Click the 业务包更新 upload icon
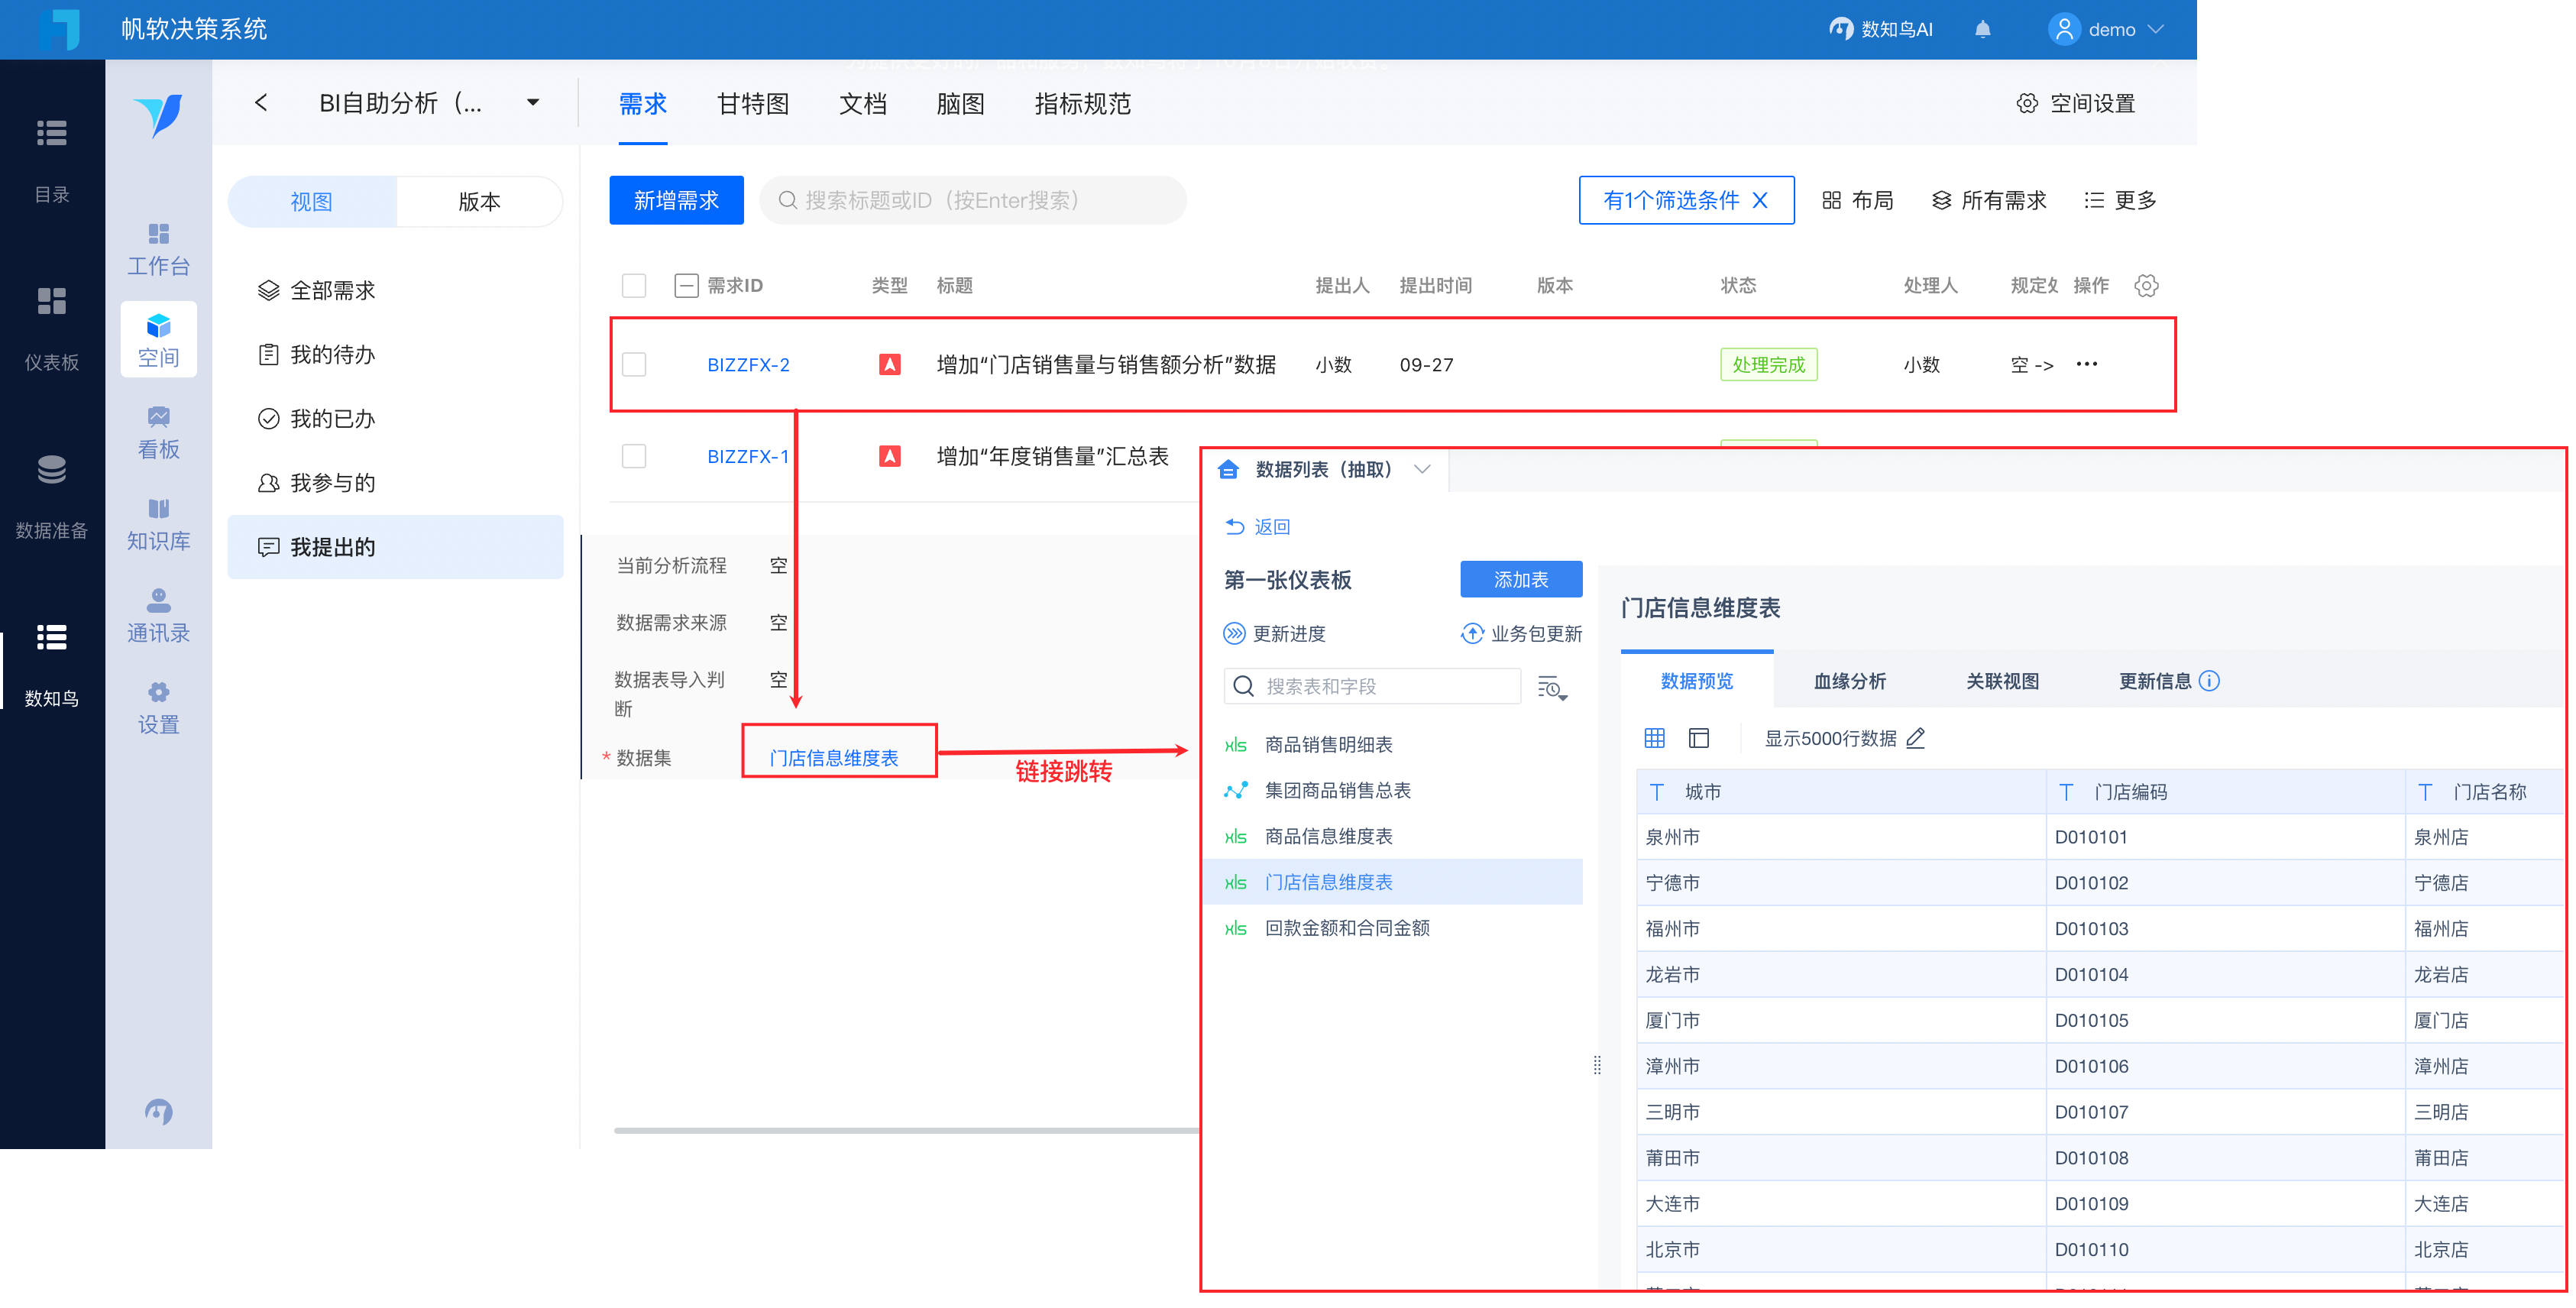This screenshot has width=2576, height=1308. [x=1472, y=633]
